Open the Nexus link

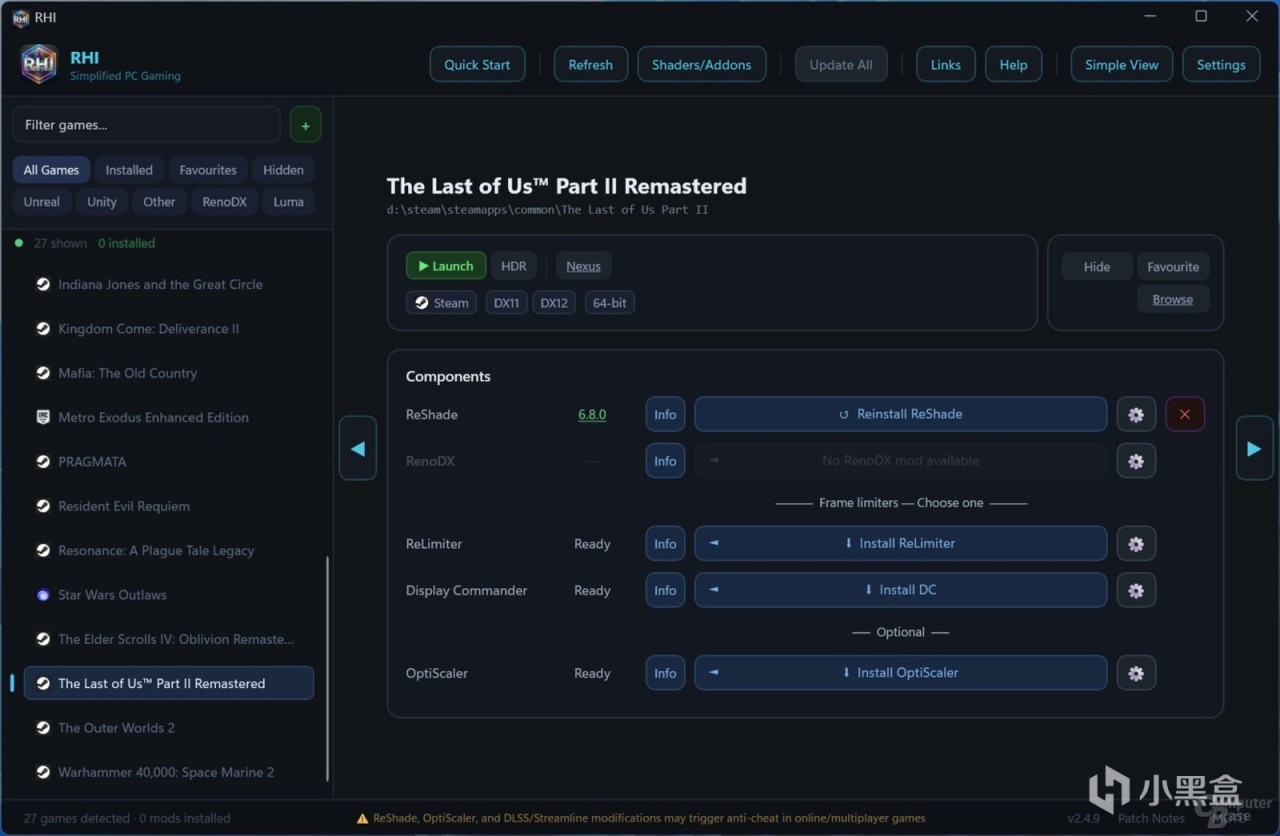tap(583, 266)
